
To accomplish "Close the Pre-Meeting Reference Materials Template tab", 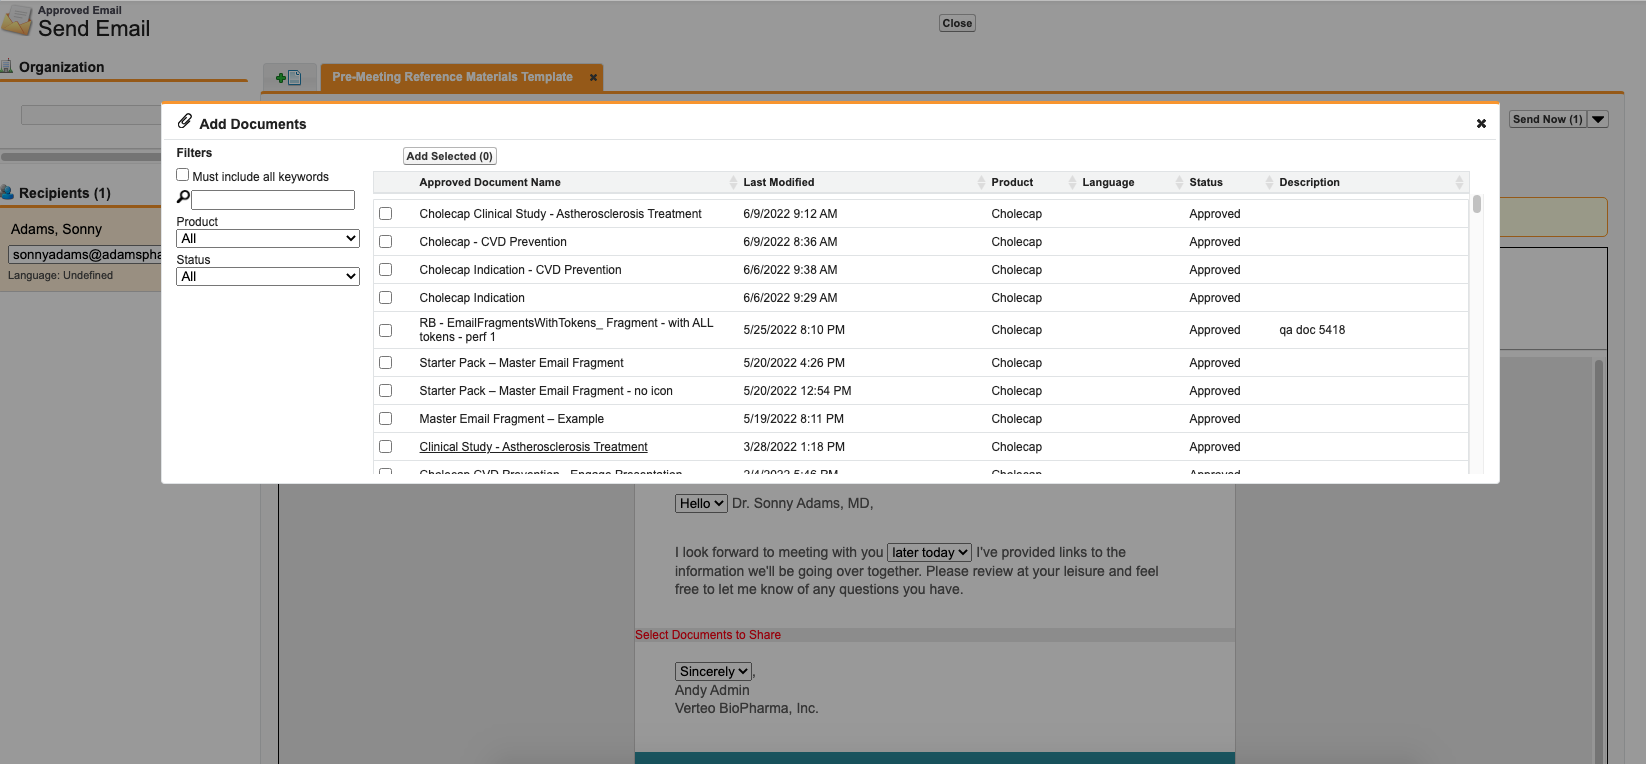I will (x=593, y=77).
